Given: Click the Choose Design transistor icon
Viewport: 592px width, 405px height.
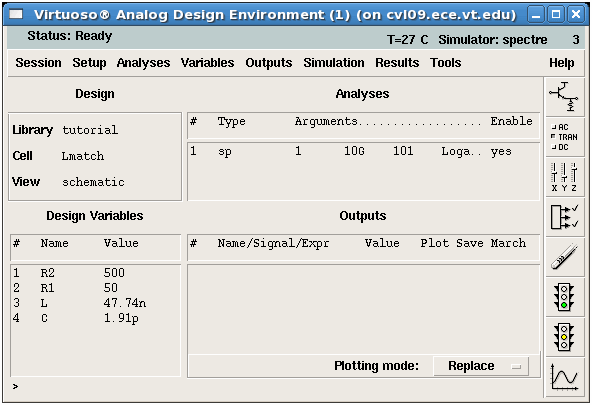Looking at the screenshot, I should [564, 97].
